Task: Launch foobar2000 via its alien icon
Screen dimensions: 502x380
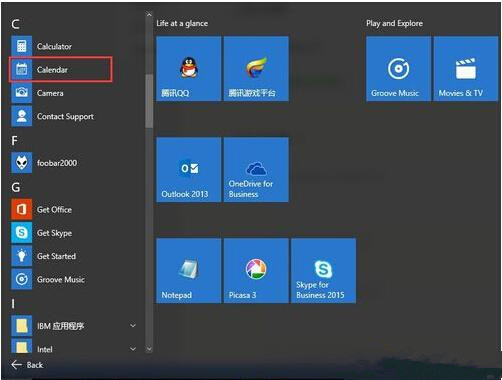Action: [x=22, y=163]
